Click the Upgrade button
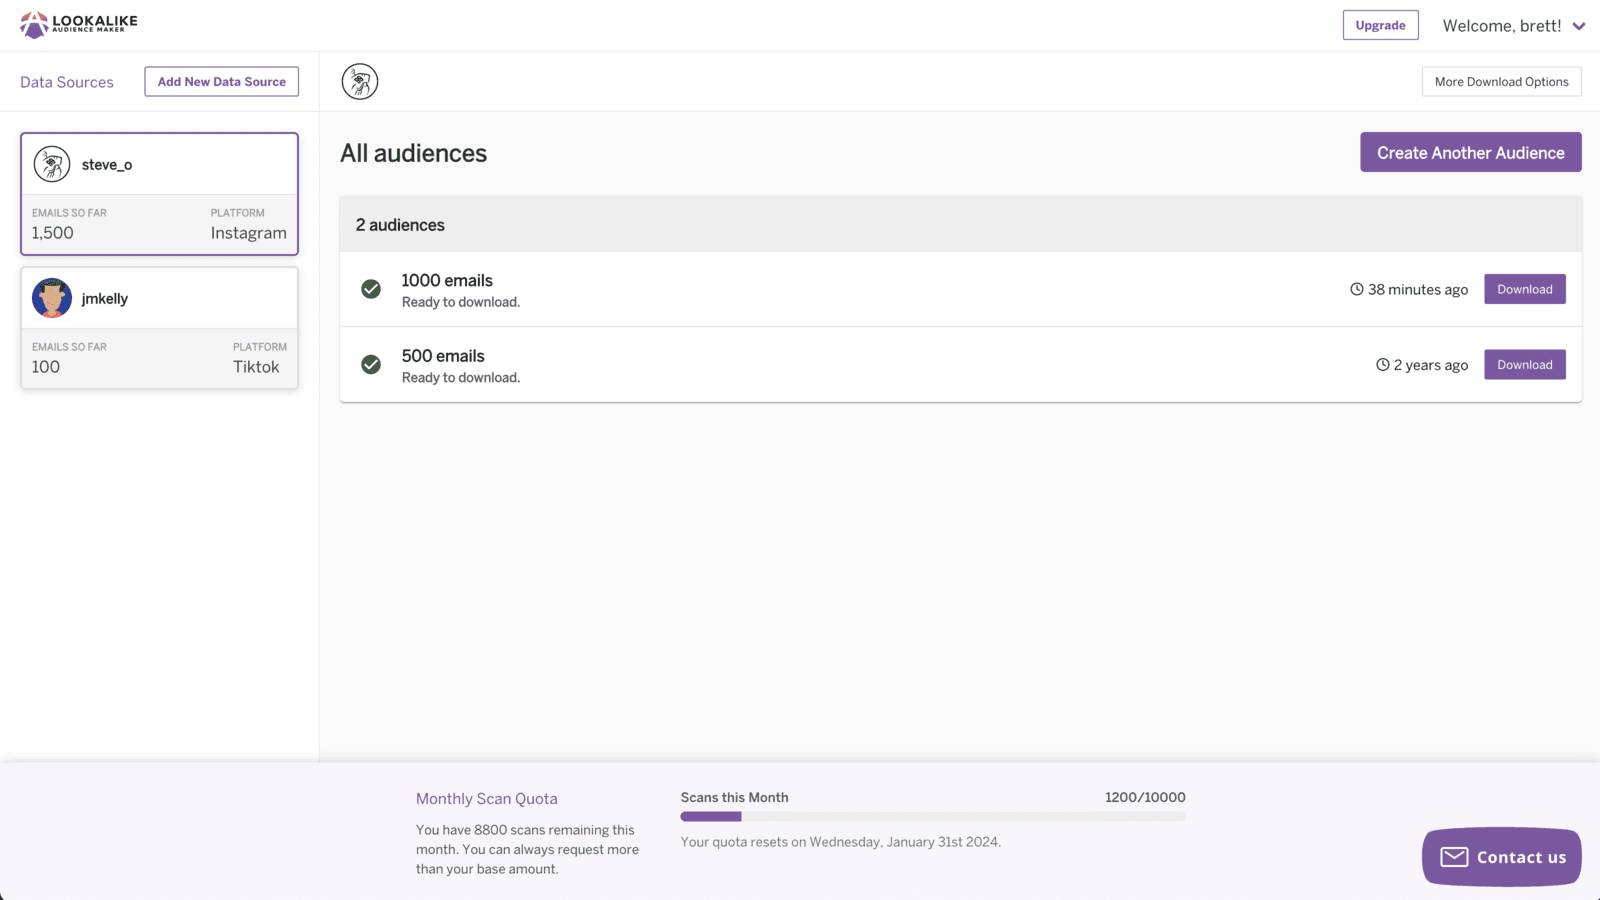 pyautogui.click(x=1380, y=25)
